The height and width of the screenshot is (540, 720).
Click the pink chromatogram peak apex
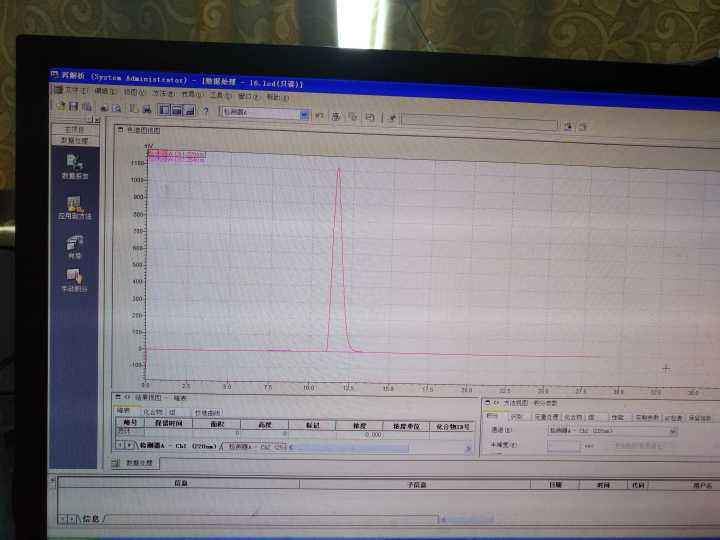tap(339, 170)
